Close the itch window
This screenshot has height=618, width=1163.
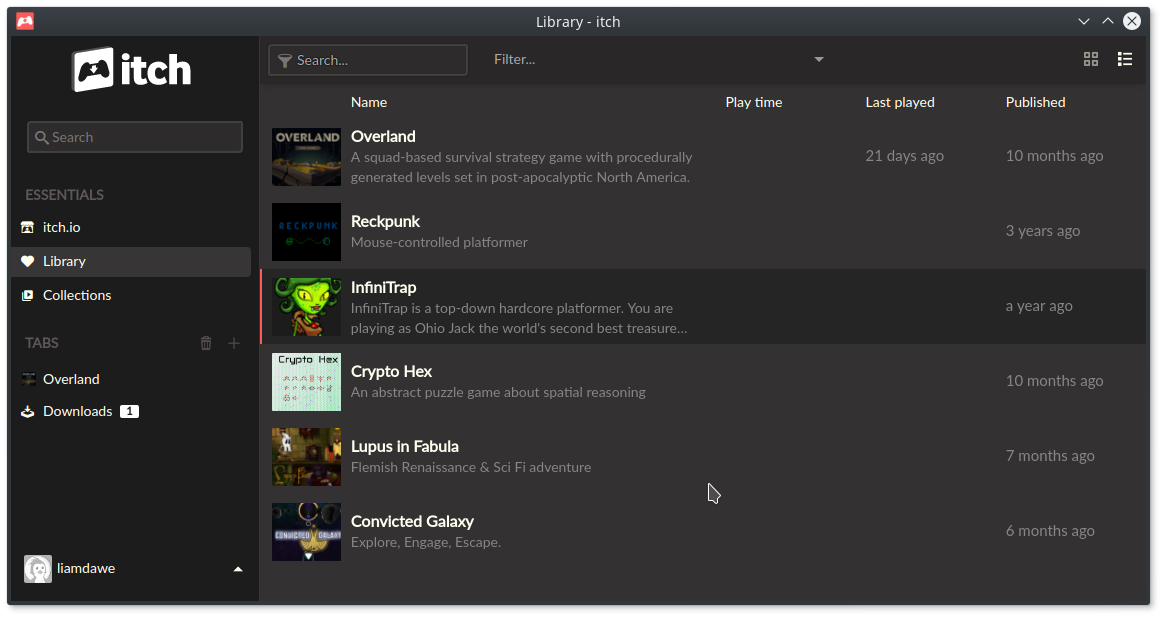1132,22
